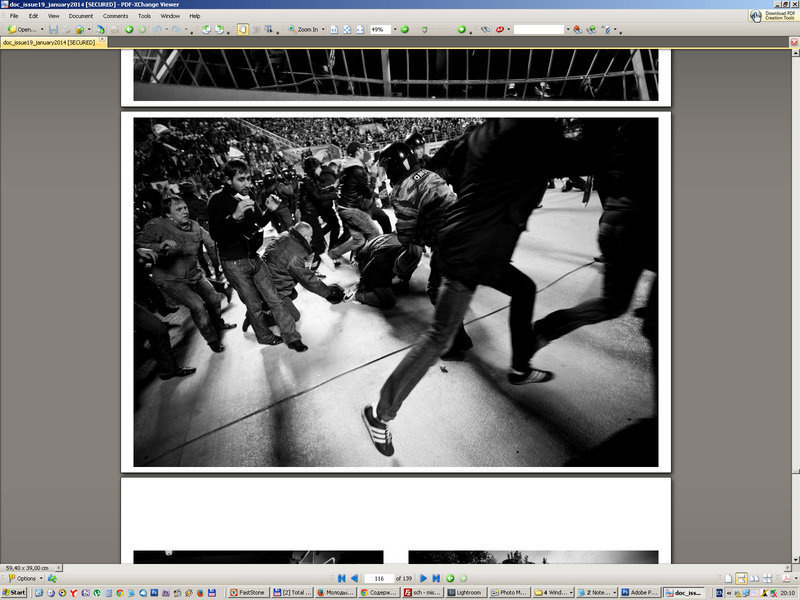Expand the zoom percentage dropdown
This screenshot has width=800, height=600.
[394, 31]
